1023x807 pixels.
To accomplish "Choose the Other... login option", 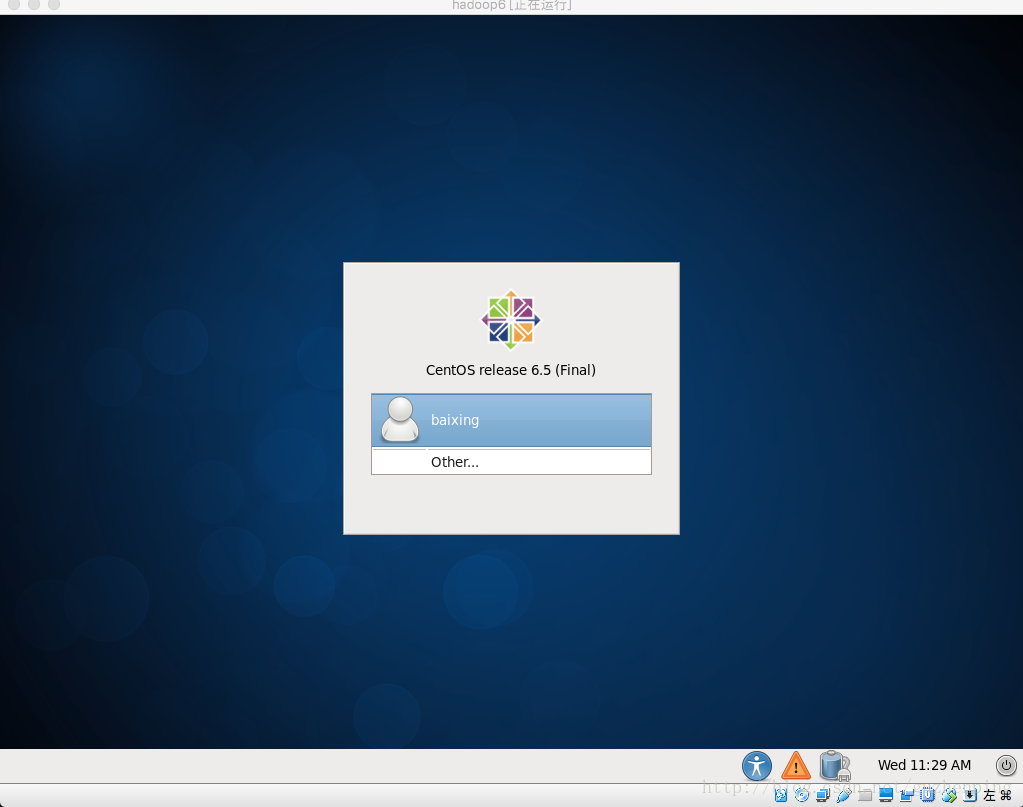I will (511, 462).
